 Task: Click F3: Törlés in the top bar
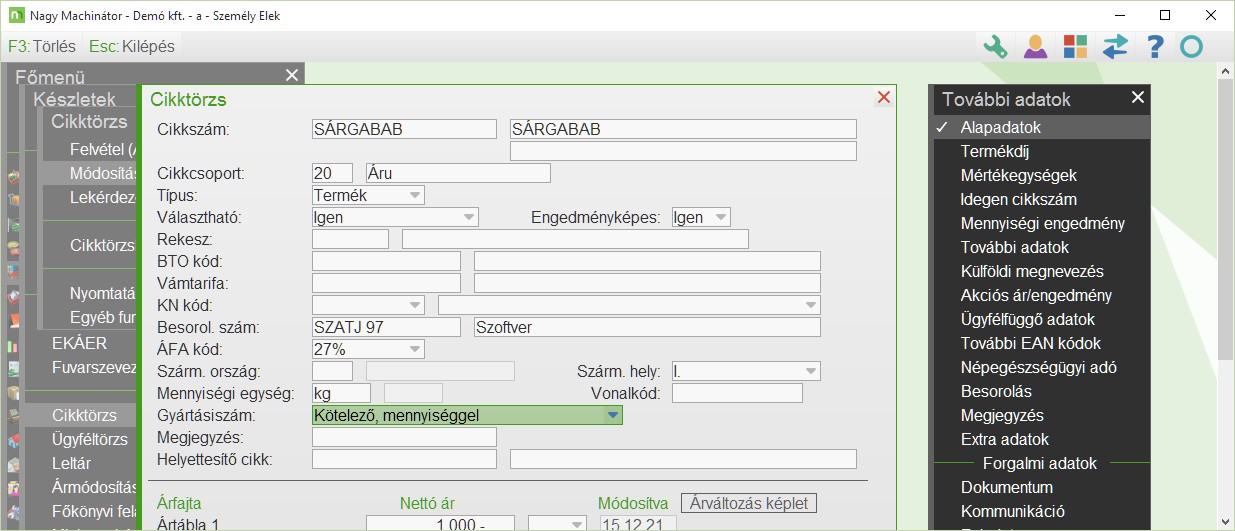click(x=42, y=46)
